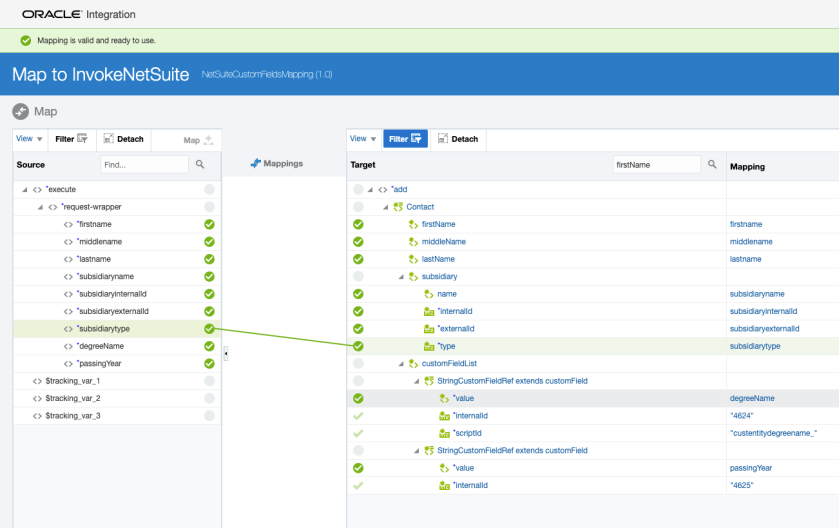Open the Source View dropdown
The height and width of the screenshot is (528, 839).
click(x=28, y=139)
